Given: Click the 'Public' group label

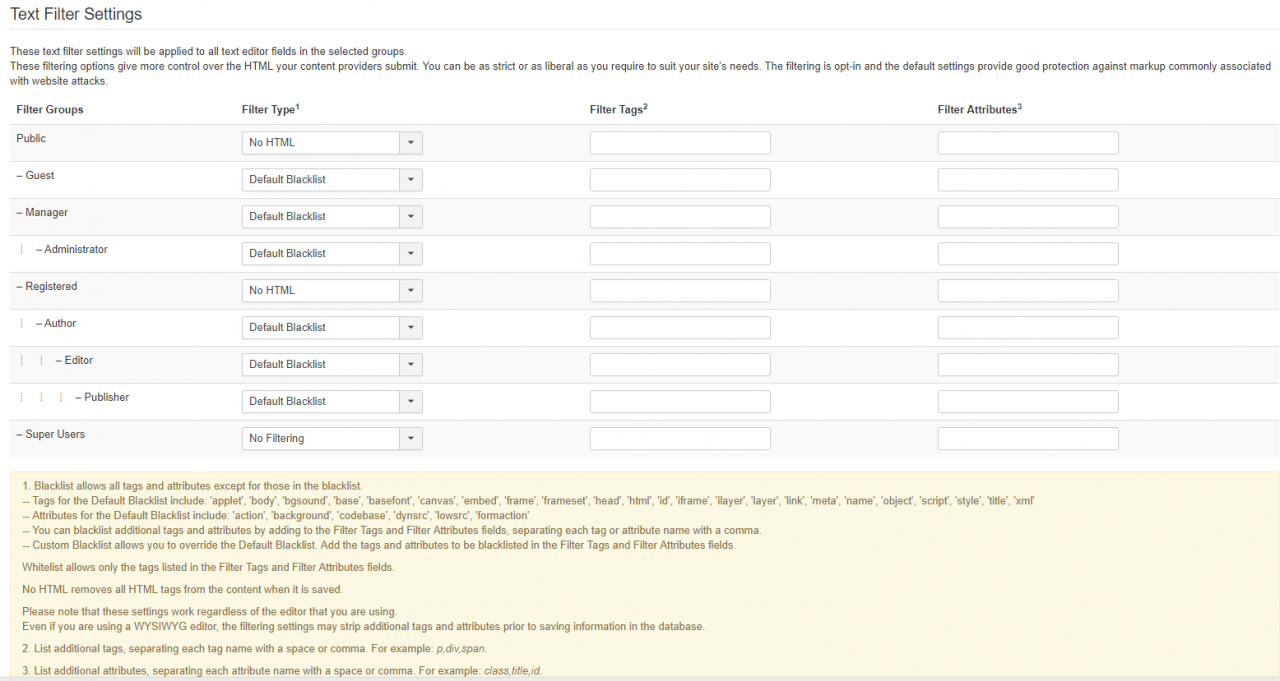Looking at the screenshot, I should (31, 138).
